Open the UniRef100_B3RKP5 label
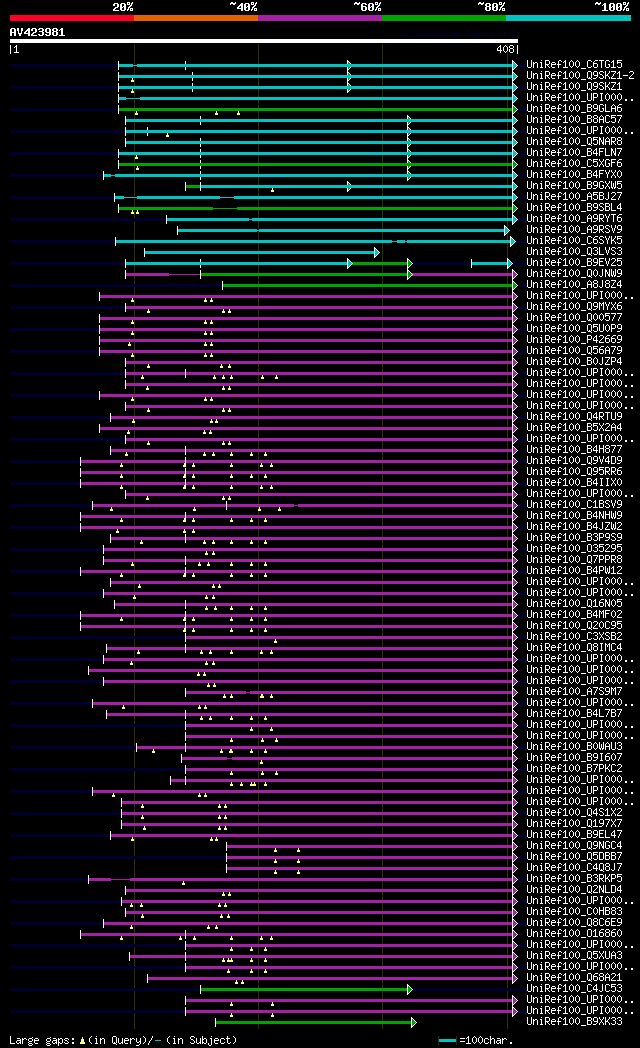Image resolution: width=640 pixels, height=1048 pixels. 574,878
